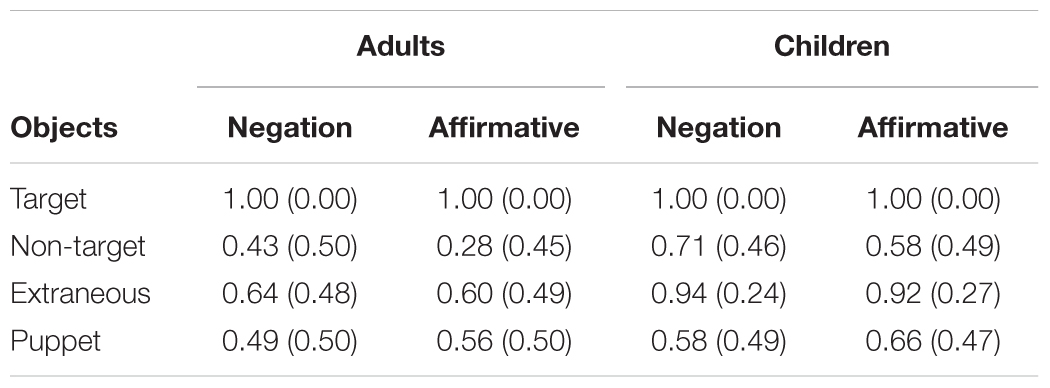This screenshot has width=1050, height=388.
Task: Click the Adults column group header
Action: point(400,46)
